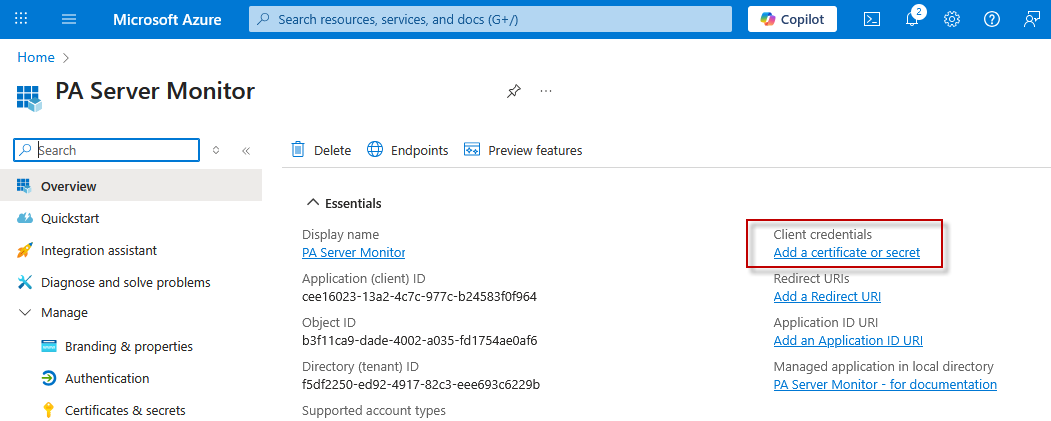Viewport: 1051px width, 421px height.
Task: Open Cloud Shell from the top bar
Action: (x=872, y=19)
